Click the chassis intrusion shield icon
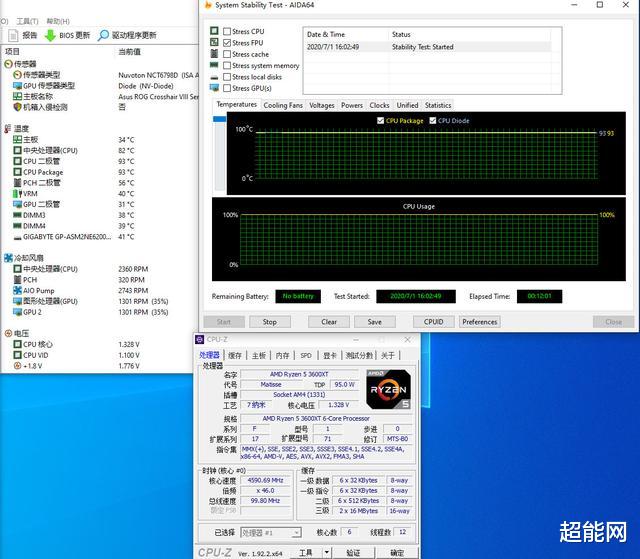Viewport: 640px width, 559px height. pyautogui.click(x=17, y=107)
